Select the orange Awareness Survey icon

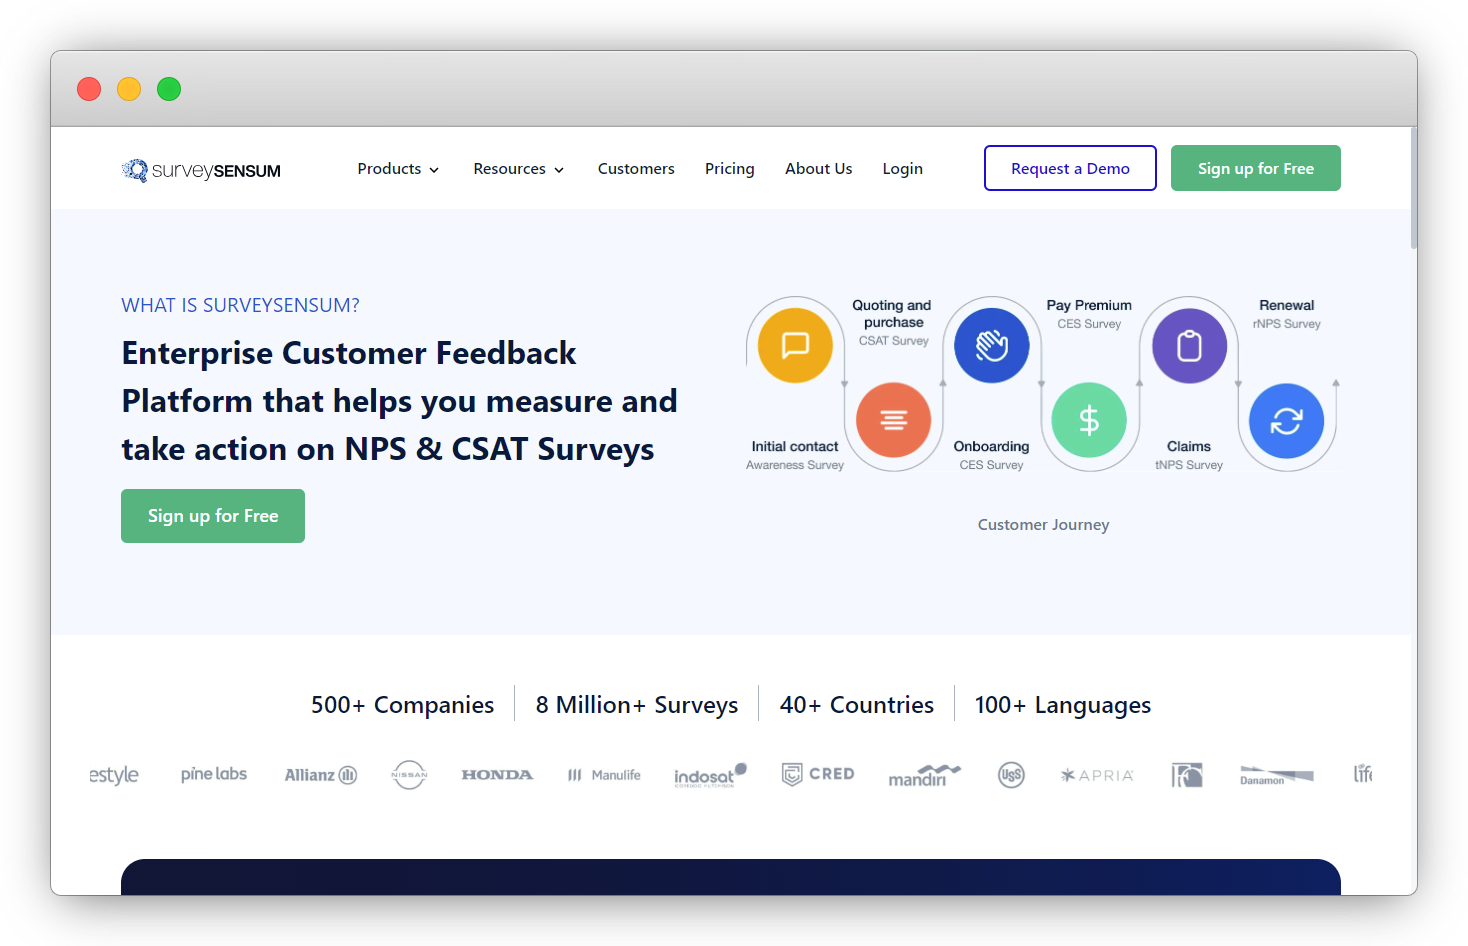[x=893, y=420]
